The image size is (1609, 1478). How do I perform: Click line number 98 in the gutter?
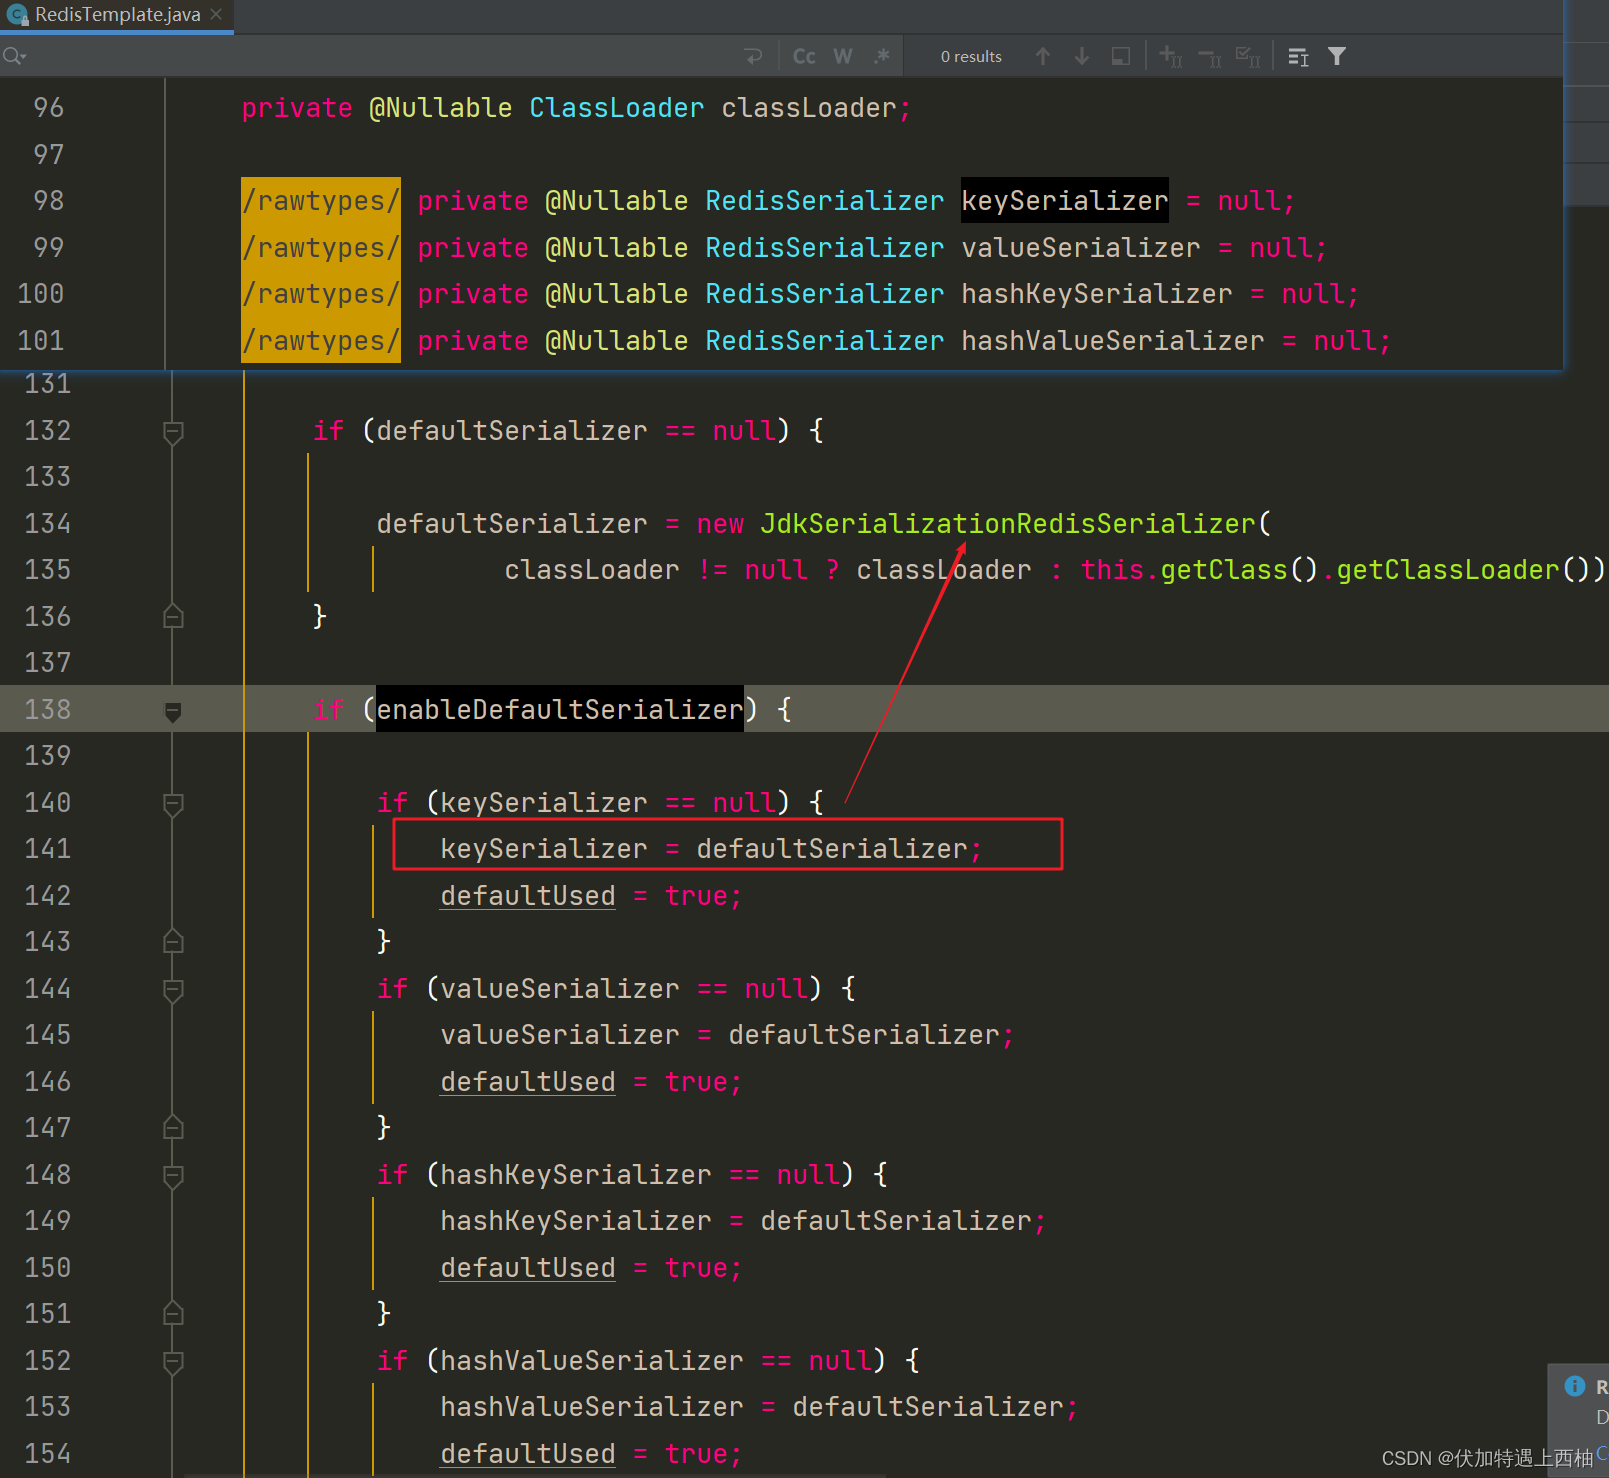[x=49, y=200]
